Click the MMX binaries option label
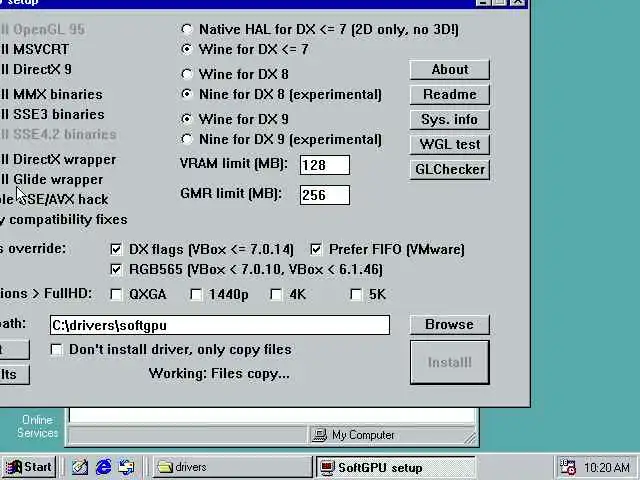Viewport: 640px width, 480px height. click(58, 94)
